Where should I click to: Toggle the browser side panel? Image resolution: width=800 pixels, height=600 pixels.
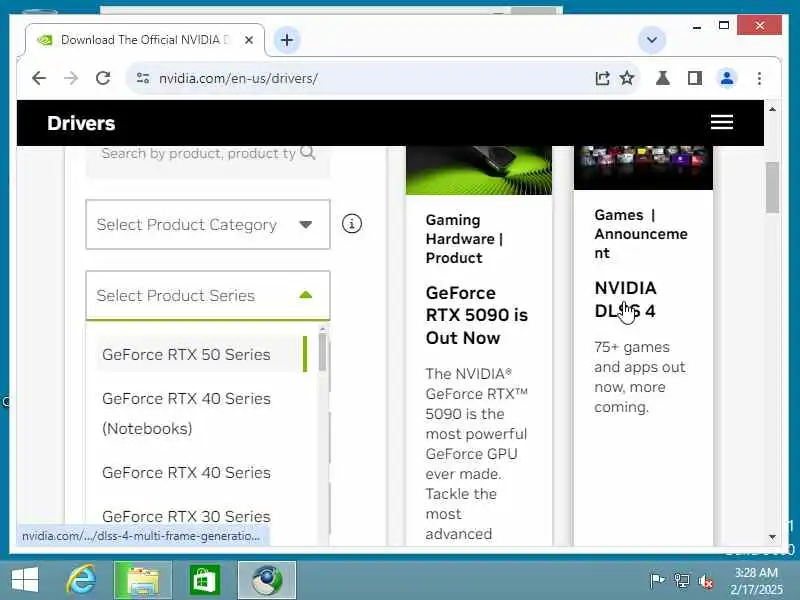point(695,78)
